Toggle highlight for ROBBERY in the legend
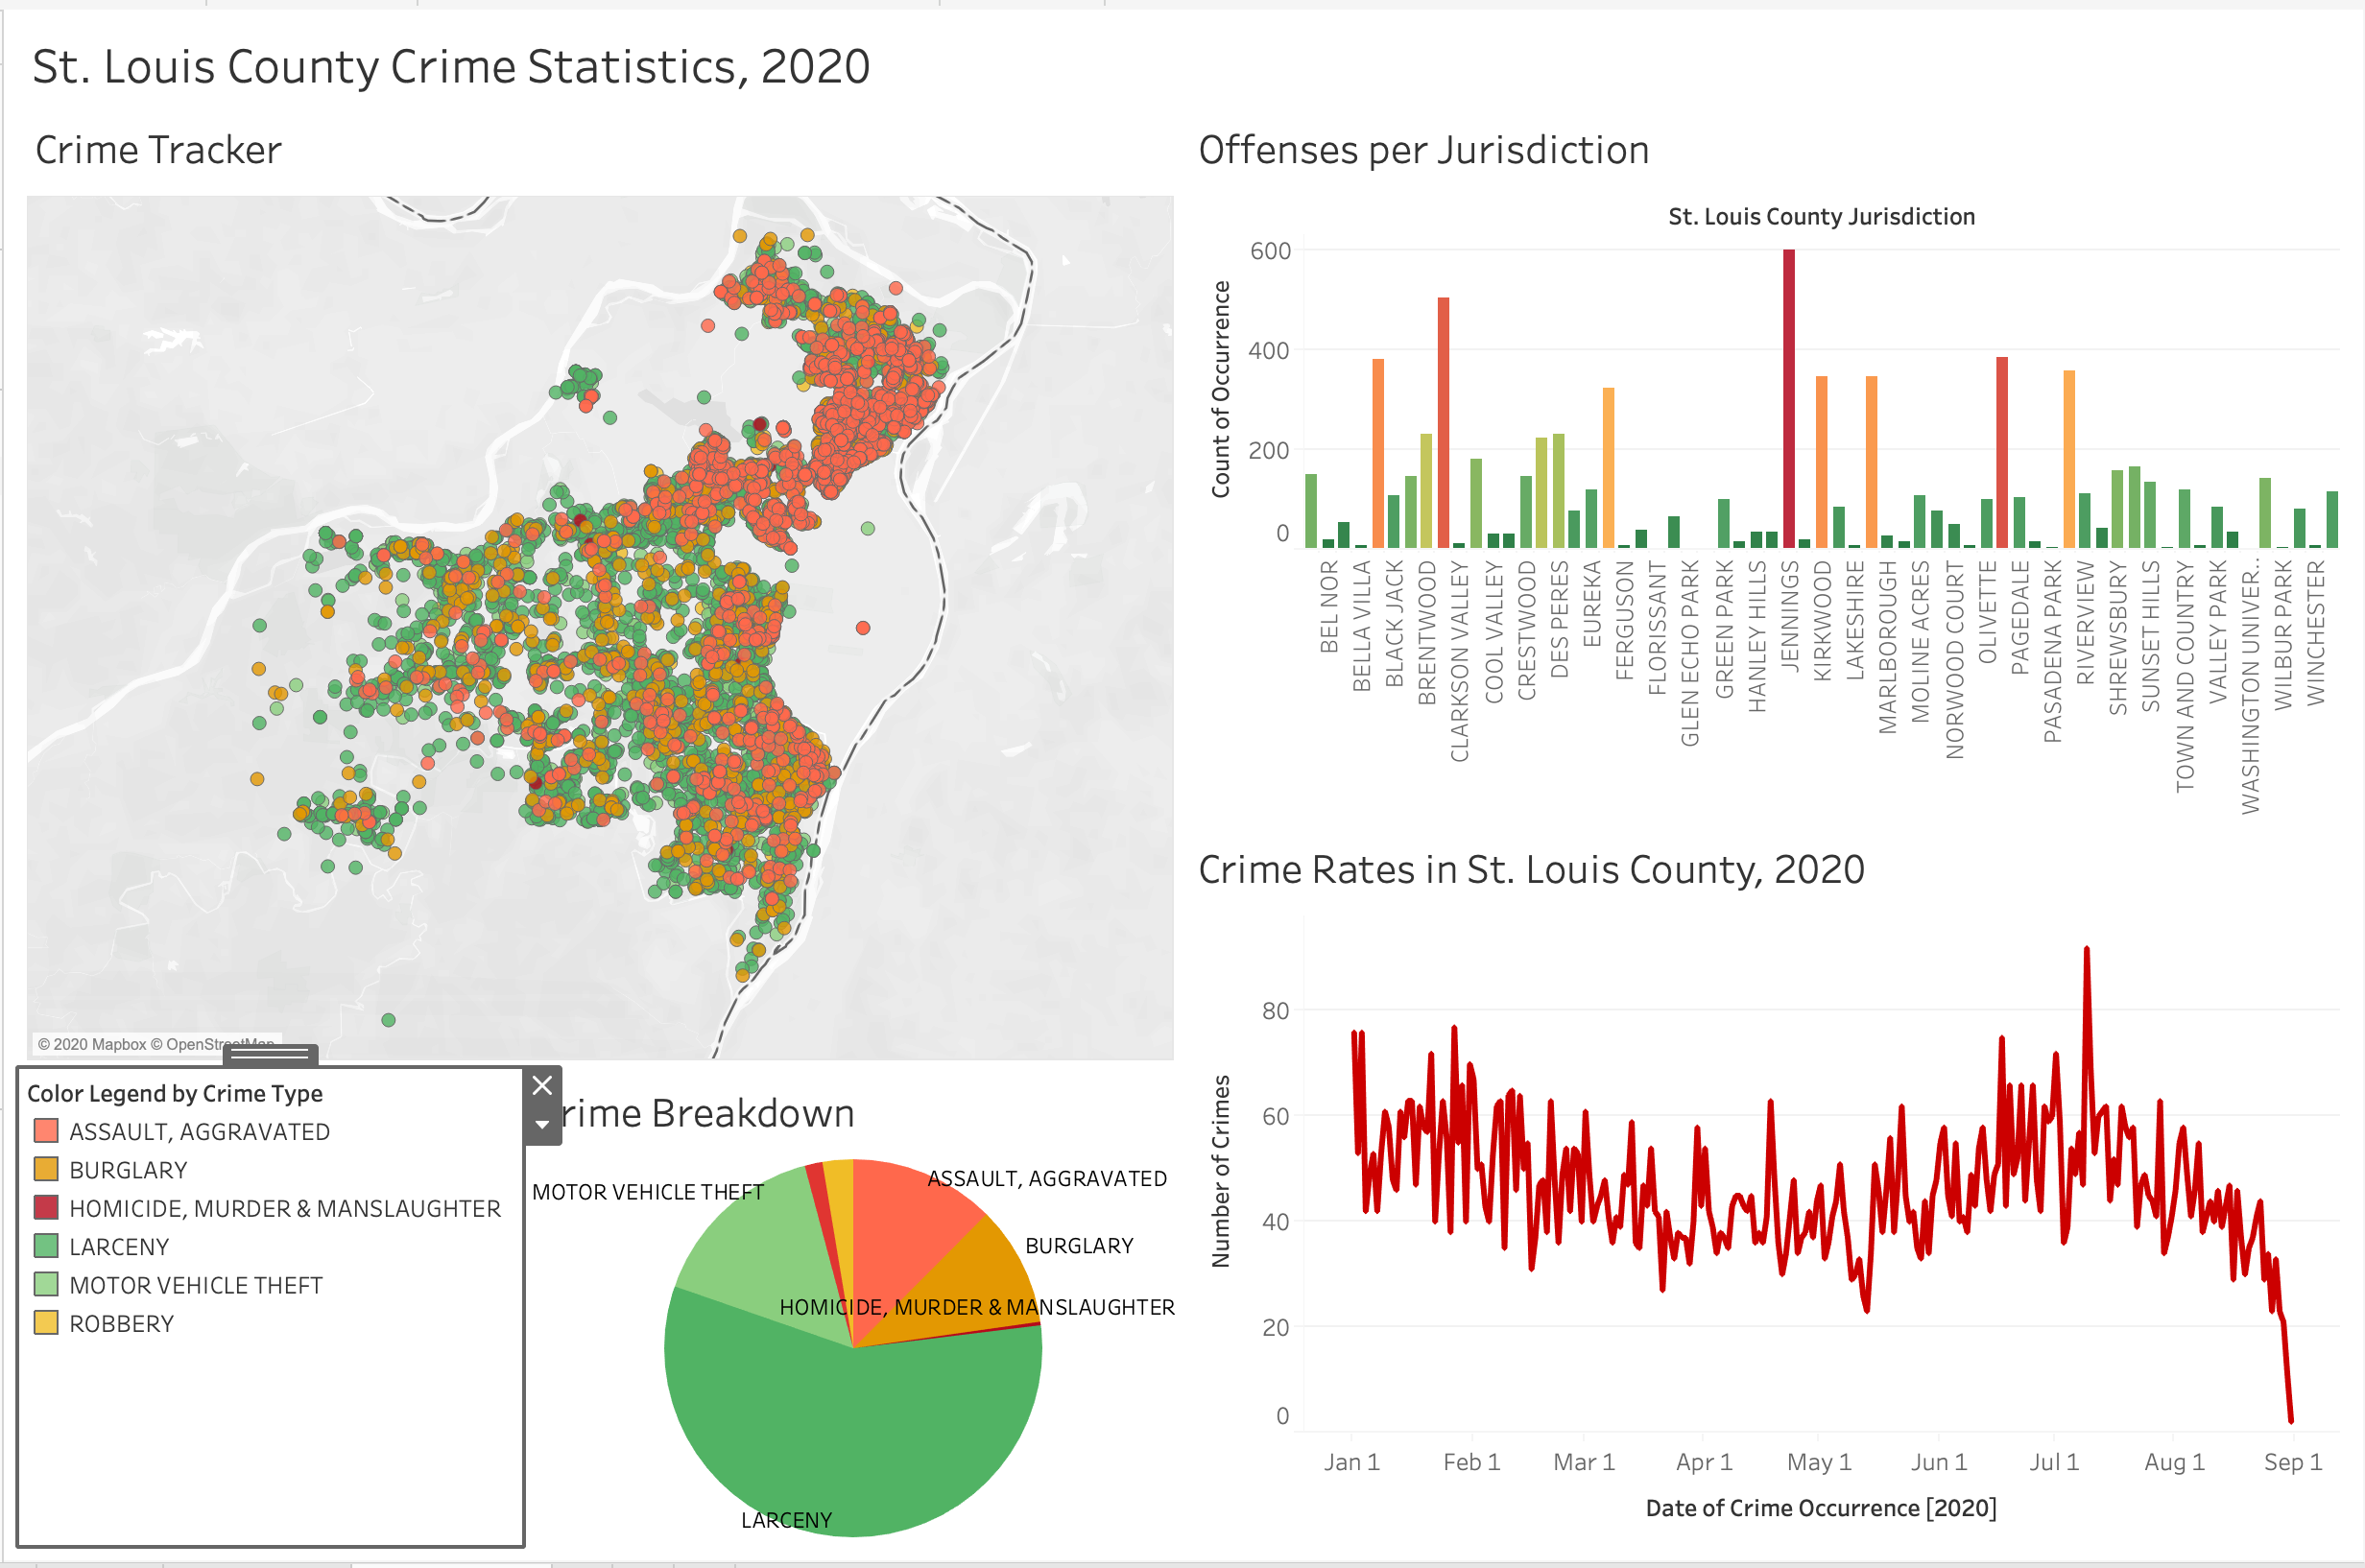Viewport: 2365px width, 1568px height. click(120, 1323)
